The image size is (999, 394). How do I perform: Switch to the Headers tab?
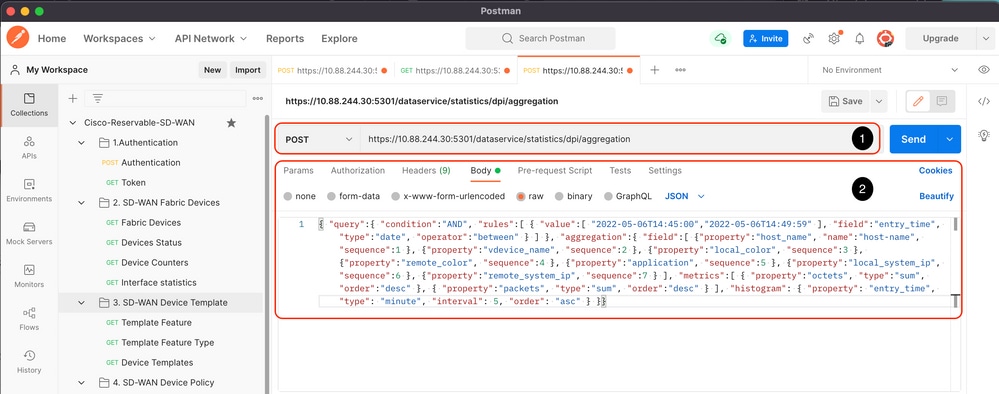click(426, 170)
